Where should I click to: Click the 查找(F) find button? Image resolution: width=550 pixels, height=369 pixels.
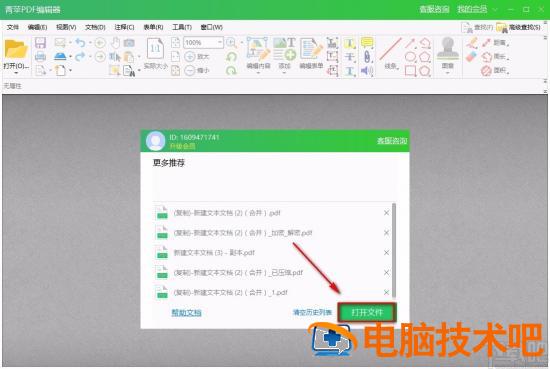point(477,27)
